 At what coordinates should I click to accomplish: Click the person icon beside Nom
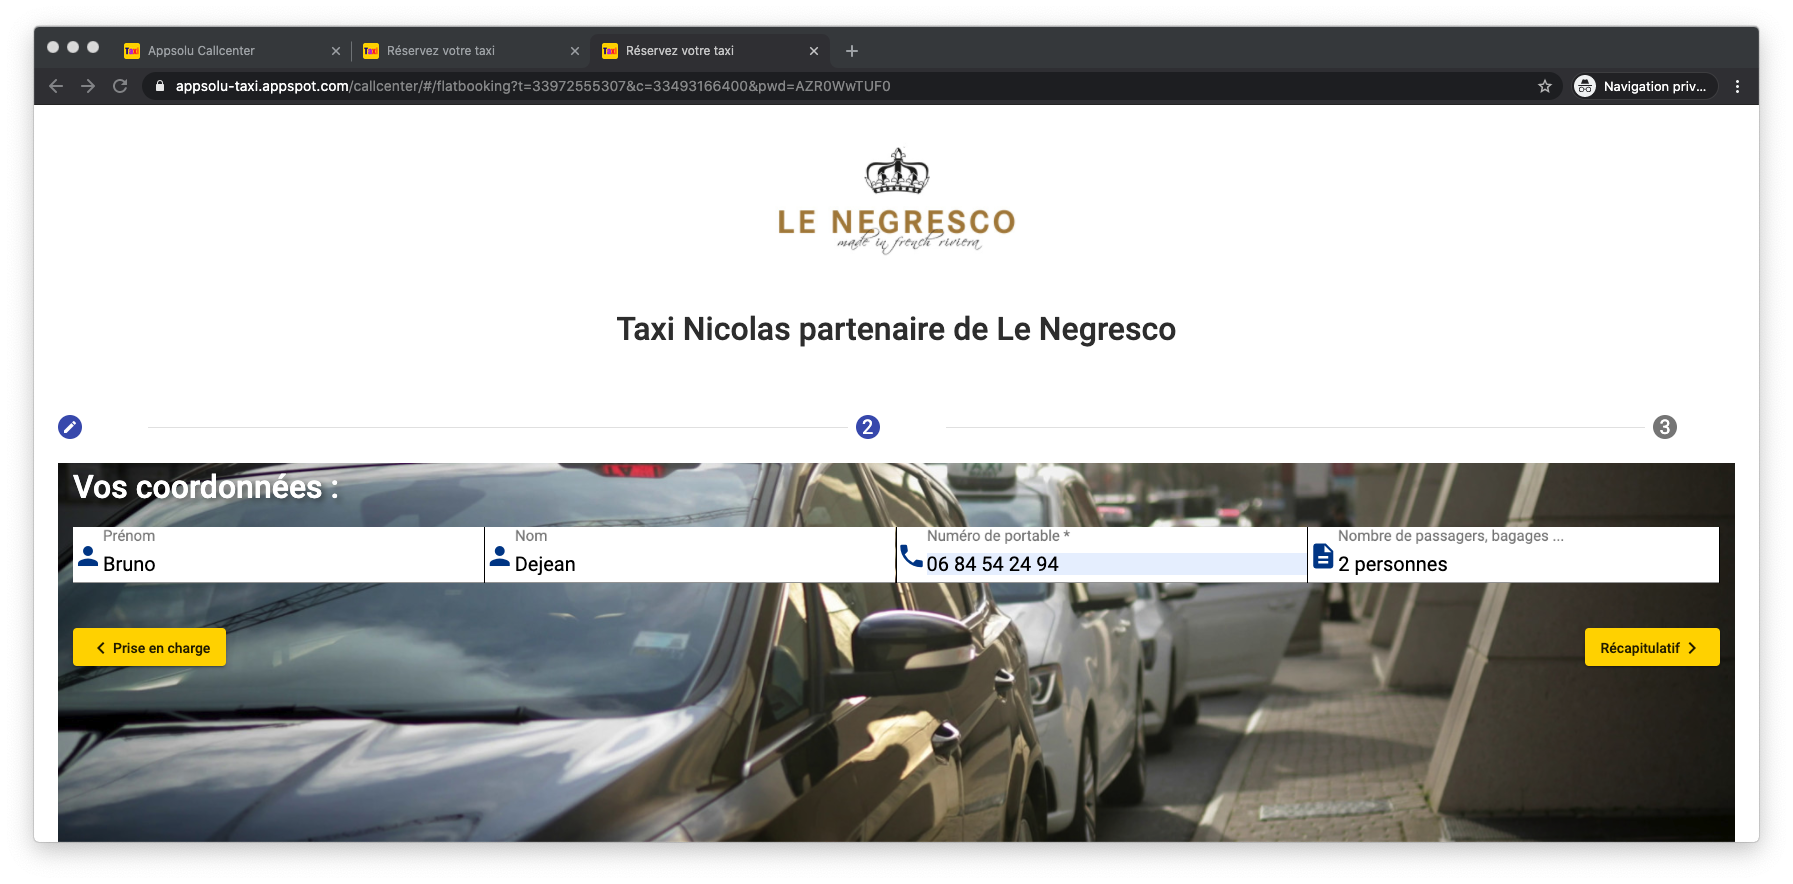500,556
